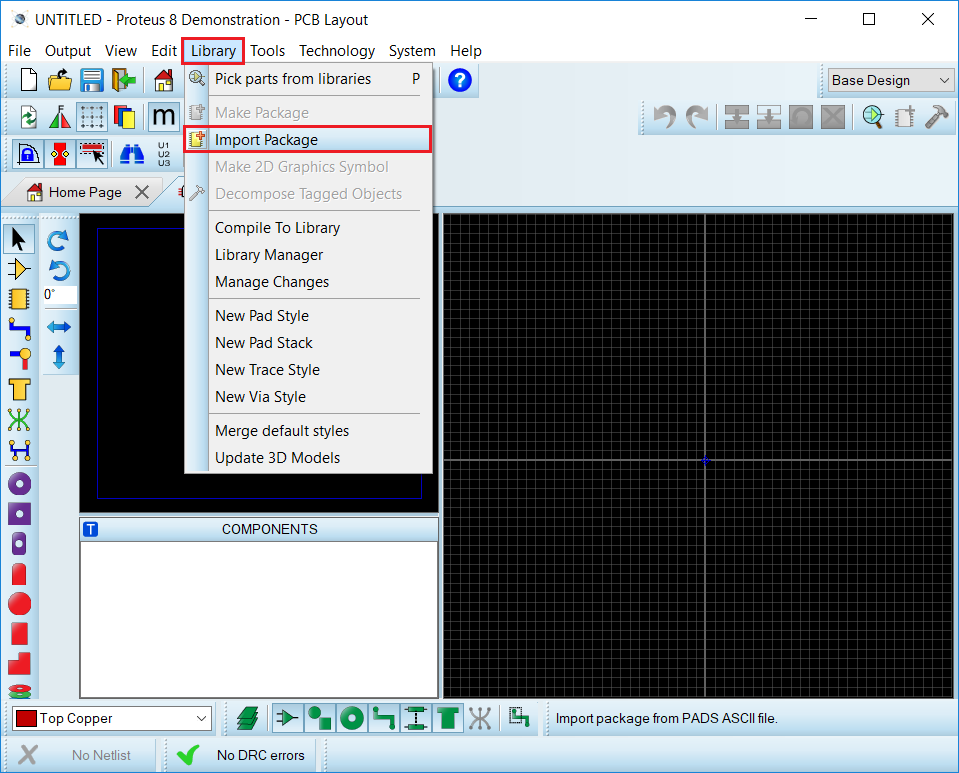Click the rotation angle input field
The height and width of the screenshot is (773, 959).
point(59,295)
